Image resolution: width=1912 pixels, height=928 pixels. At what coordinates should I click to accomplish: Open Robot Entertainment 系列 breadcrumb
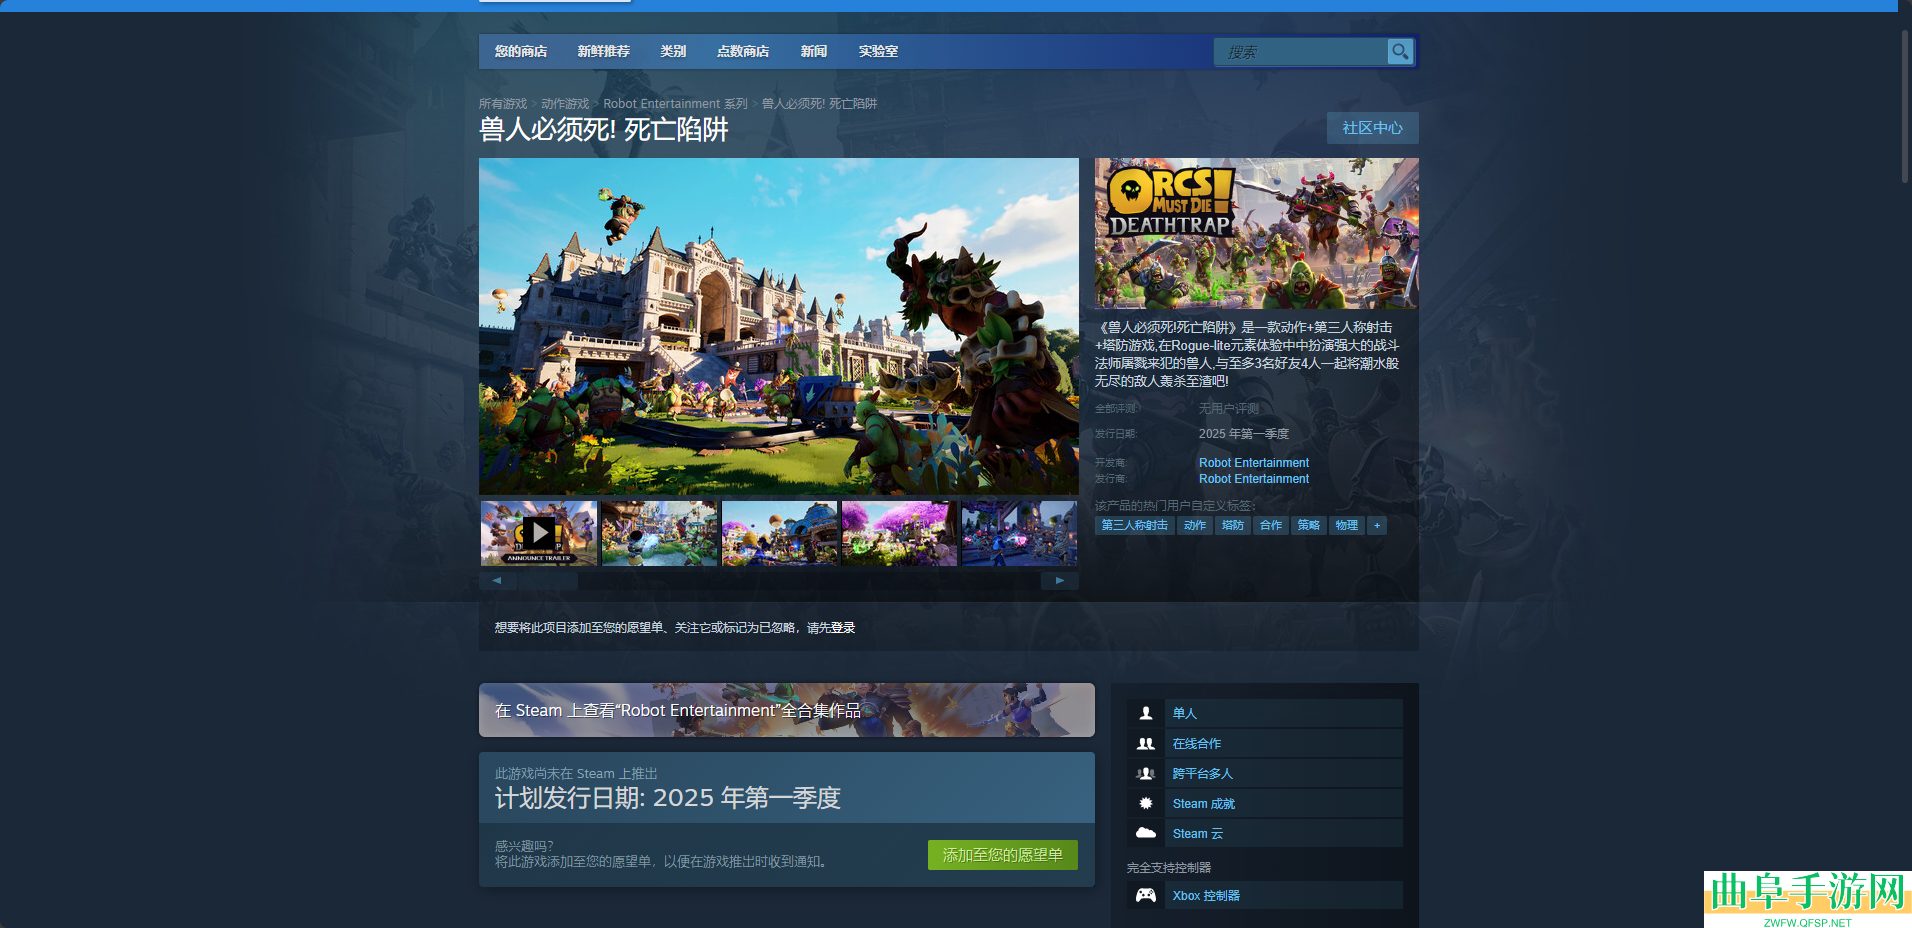point(675,104)
